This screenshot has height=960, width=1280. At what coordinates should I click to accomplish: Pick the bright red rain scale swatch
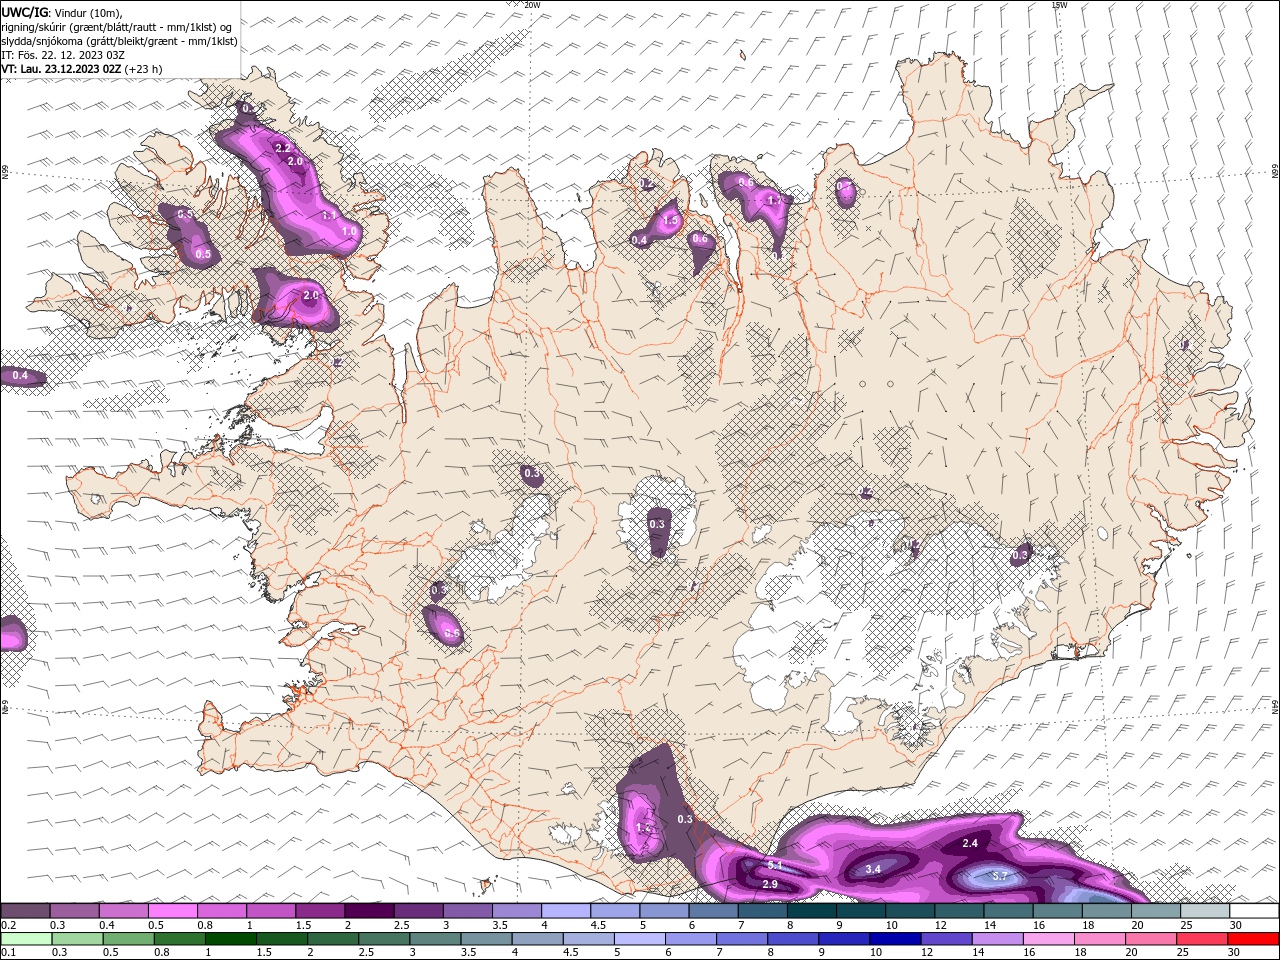[x=1253, y=939]
